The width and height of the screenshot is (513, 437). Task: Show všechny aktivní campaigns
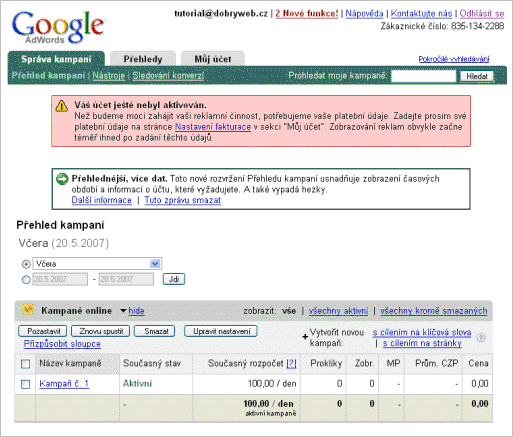tap(338, 311)
